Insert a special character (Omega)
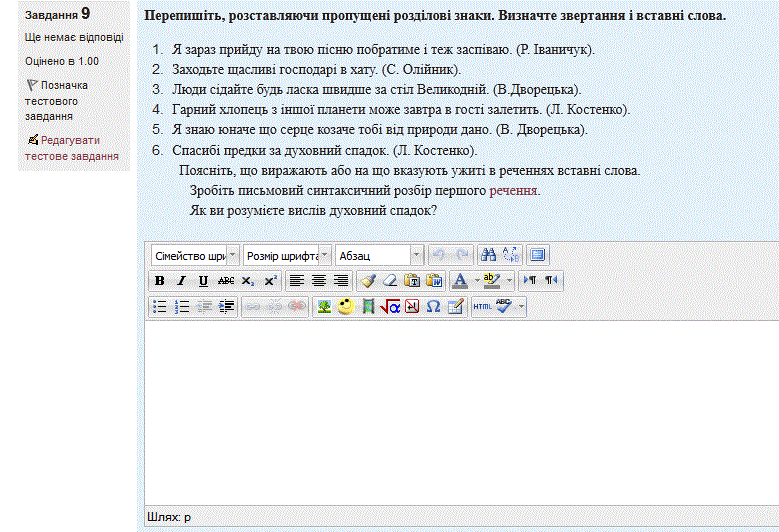 (x=434, y=306)
